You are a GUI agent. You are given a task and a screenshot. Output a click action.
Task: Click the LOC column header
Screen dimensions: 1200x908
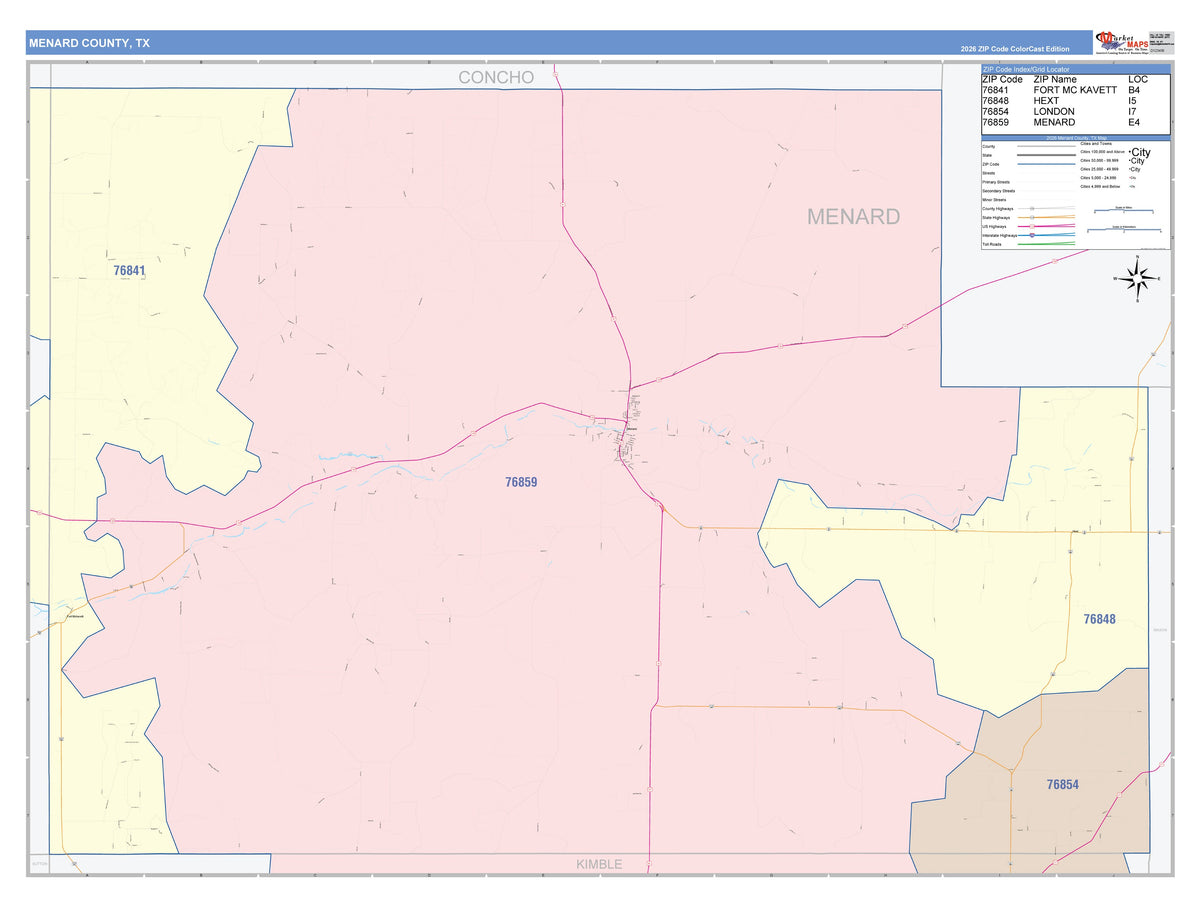click(1138, 79)
